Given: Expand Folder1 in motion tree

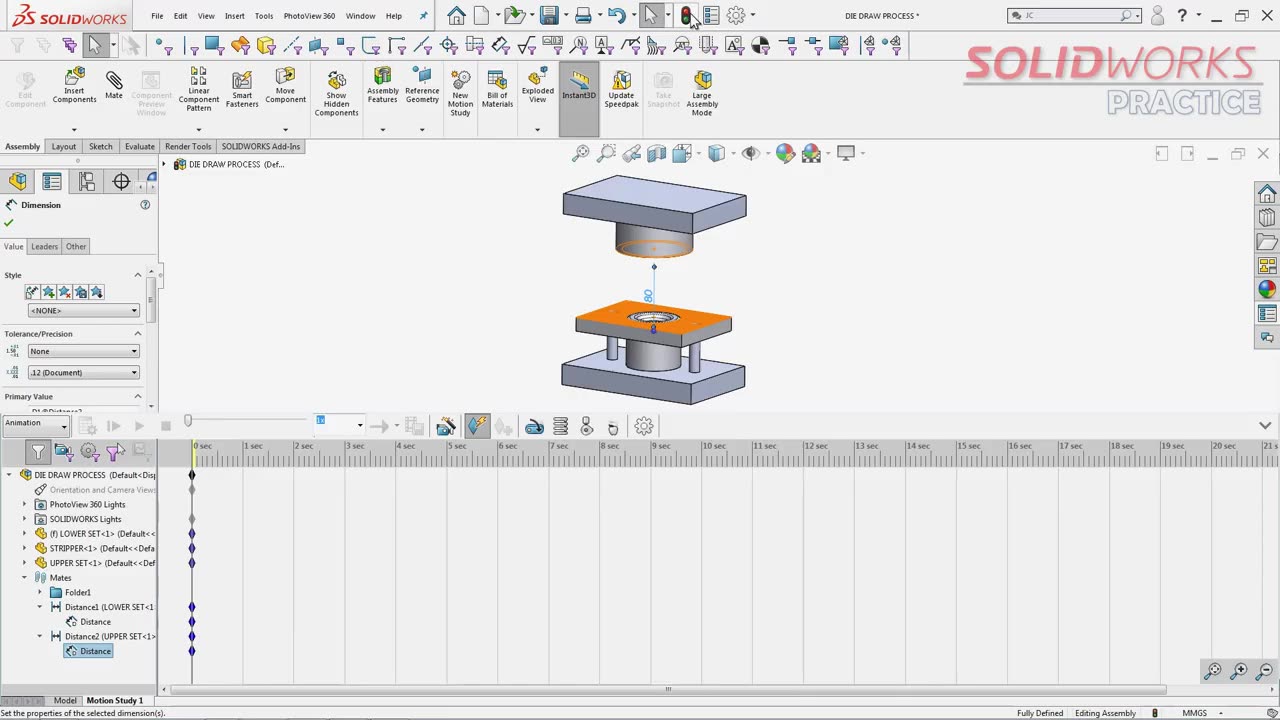Looking at the screenshot, I should pos(41,592).
